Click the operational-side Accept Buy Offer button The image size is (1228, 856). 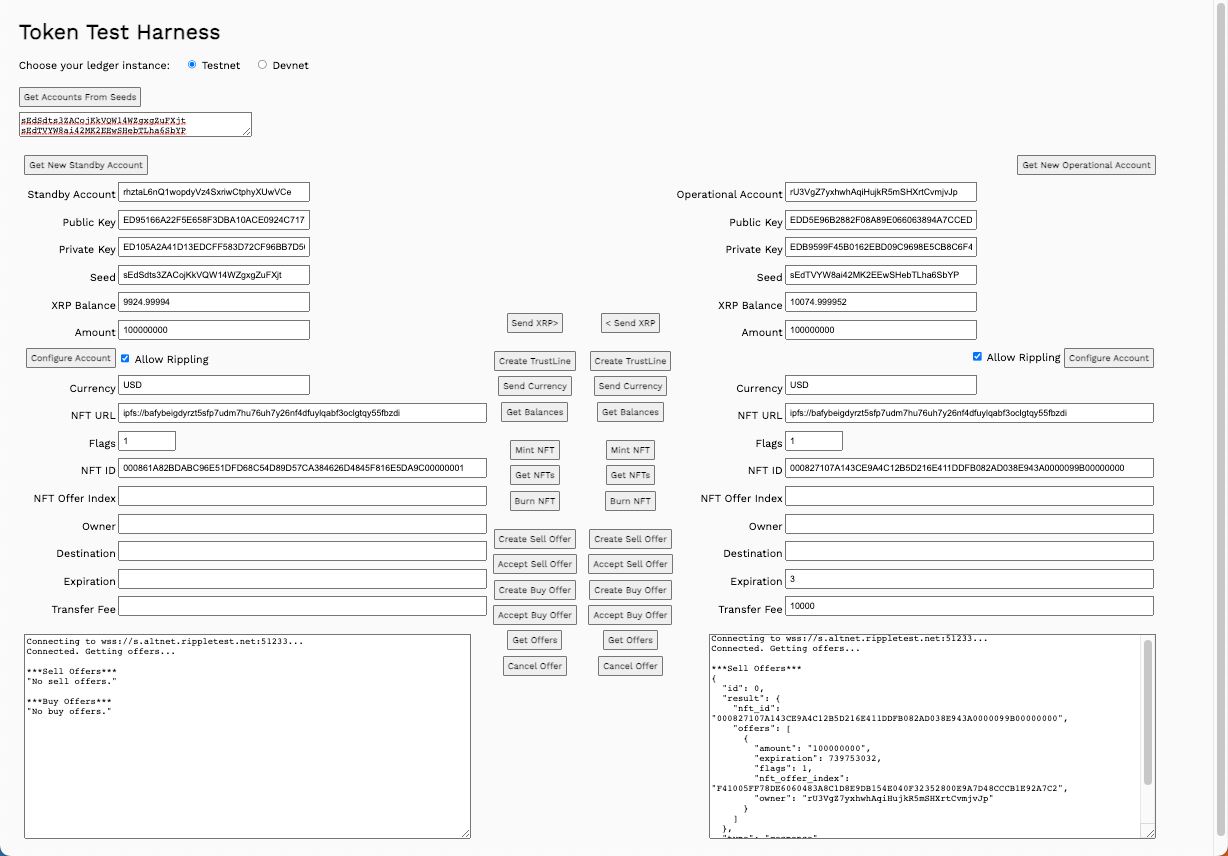(x=630, y=615)
